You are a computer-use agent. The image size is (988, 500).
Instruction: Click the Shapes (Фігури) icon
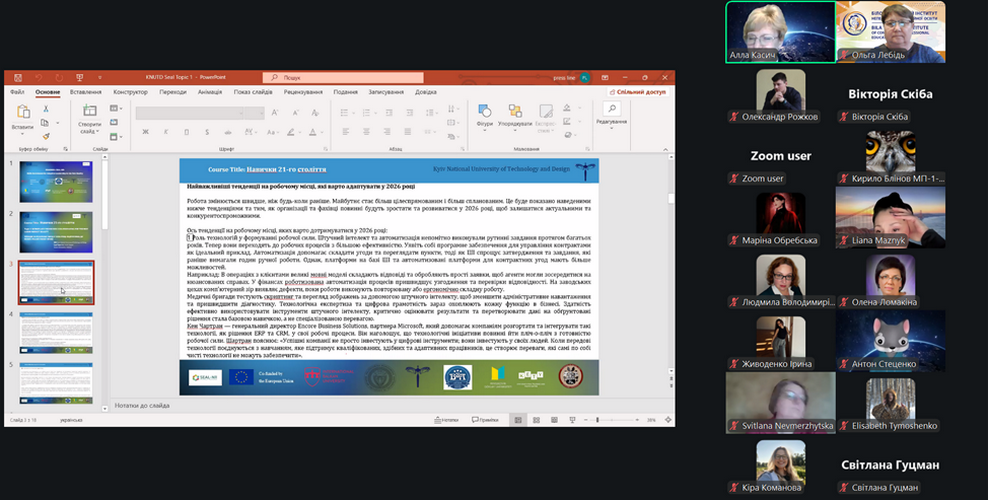point(485,113)
